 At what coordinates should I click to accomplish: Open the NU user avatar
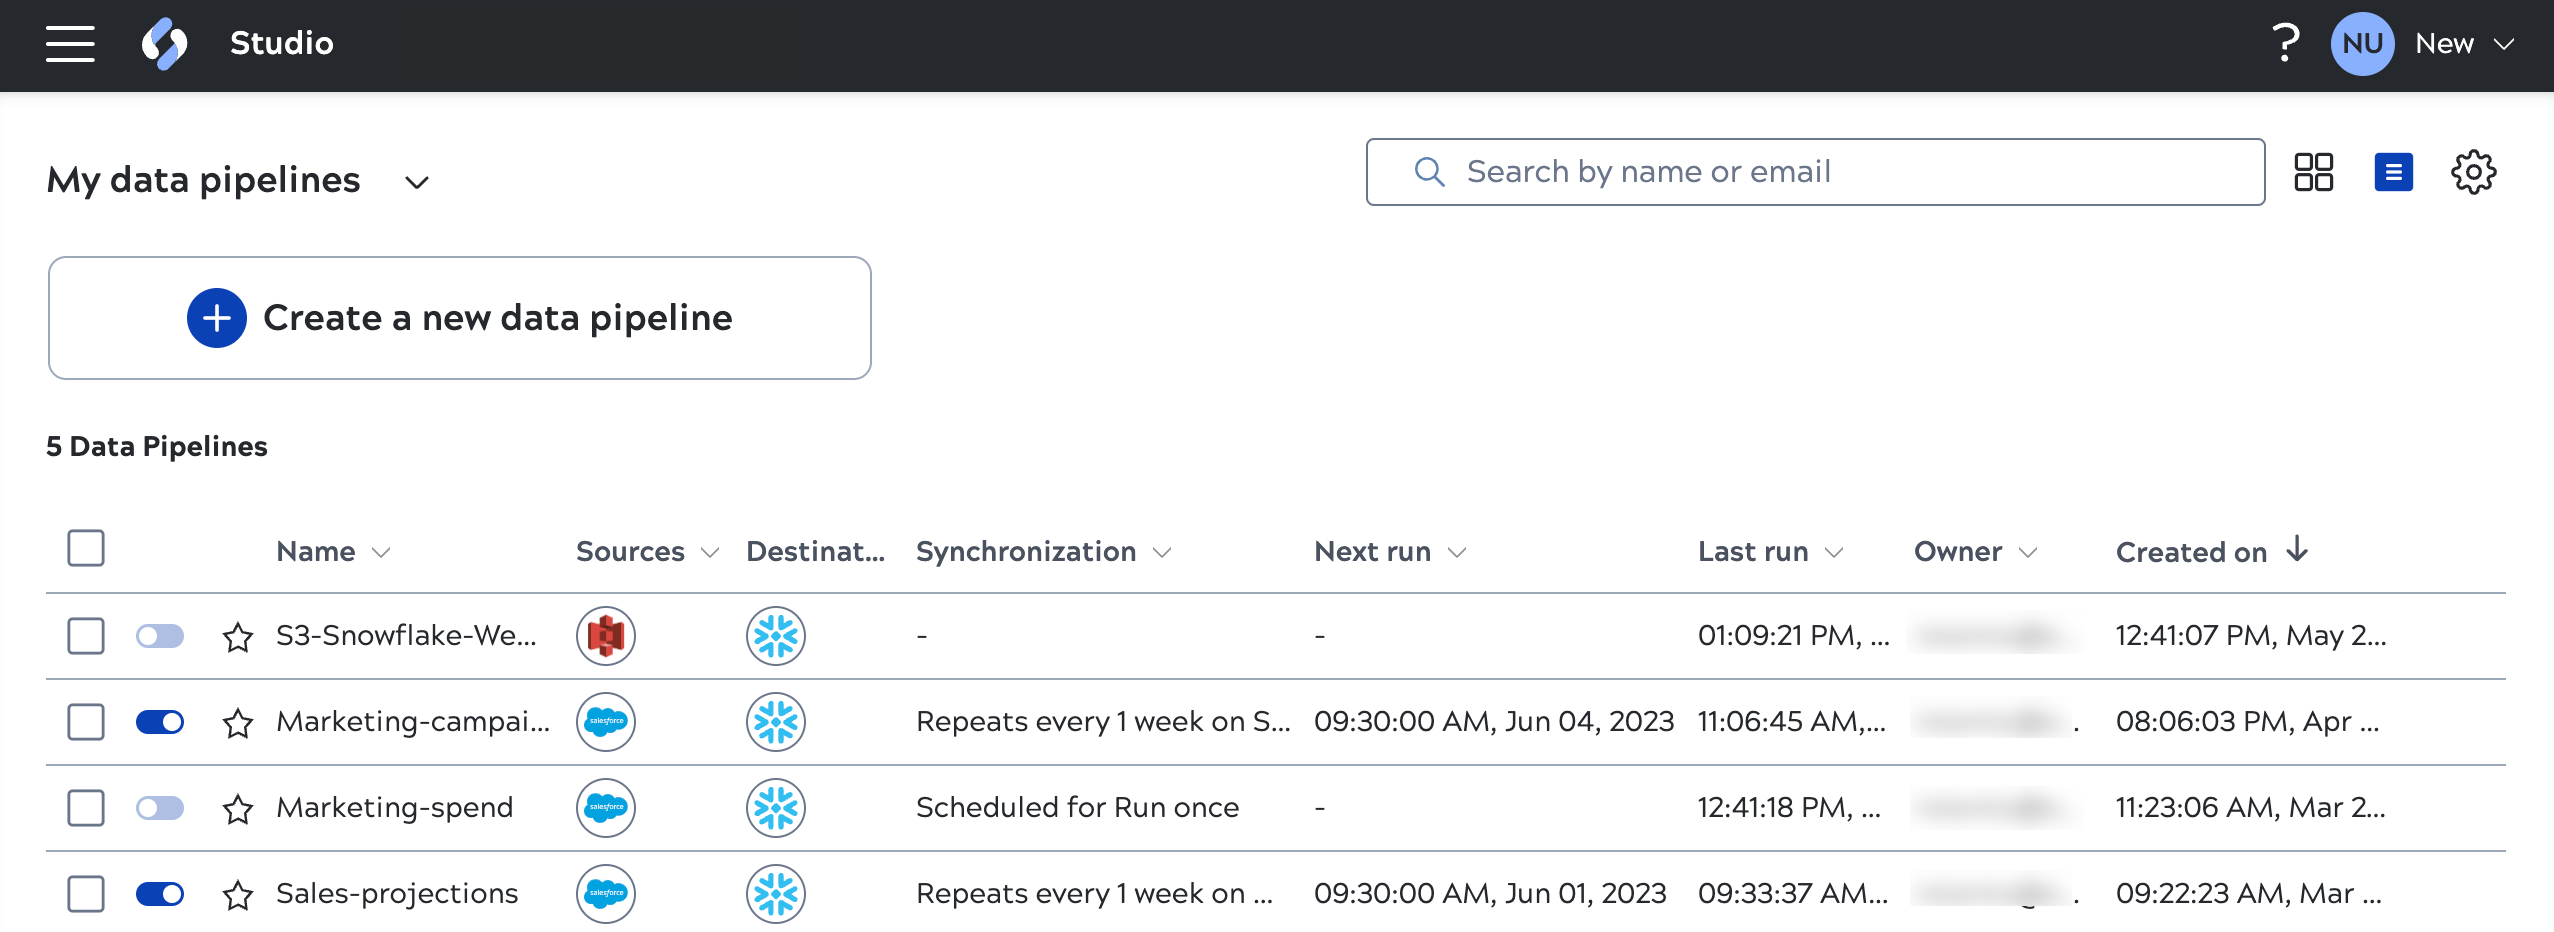tap(2362, 43)
